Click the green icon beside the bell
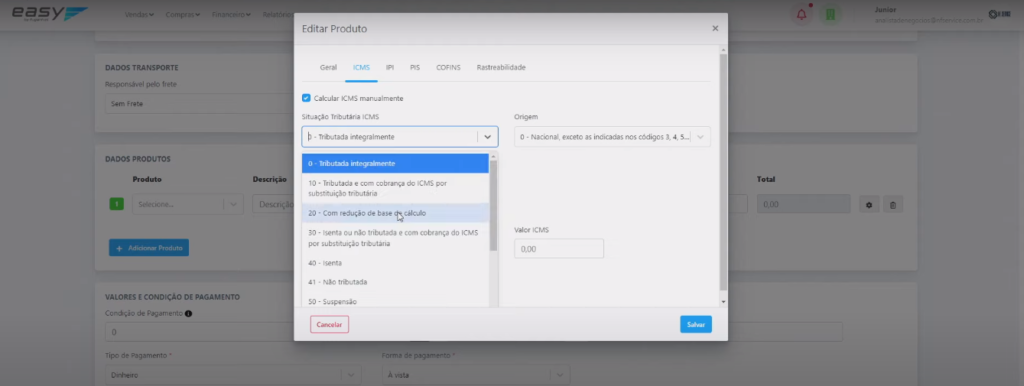The height and width of the screenshot is (386, 1024). 831,14
